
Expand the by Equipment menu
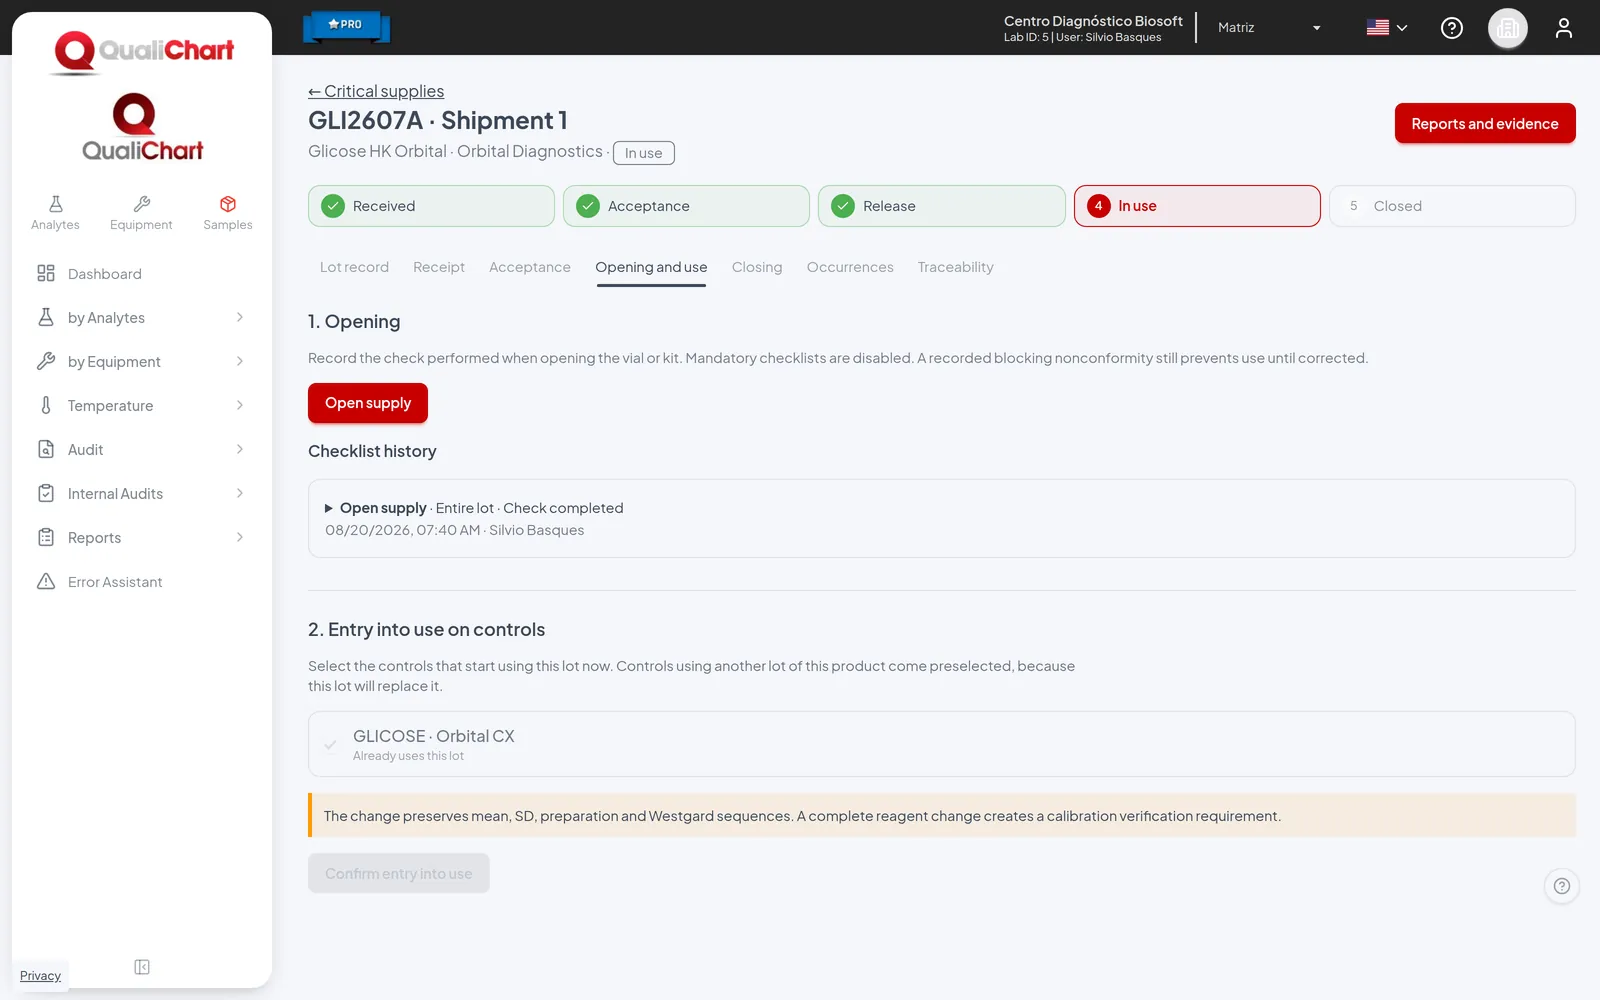click(x=141, y=362)
